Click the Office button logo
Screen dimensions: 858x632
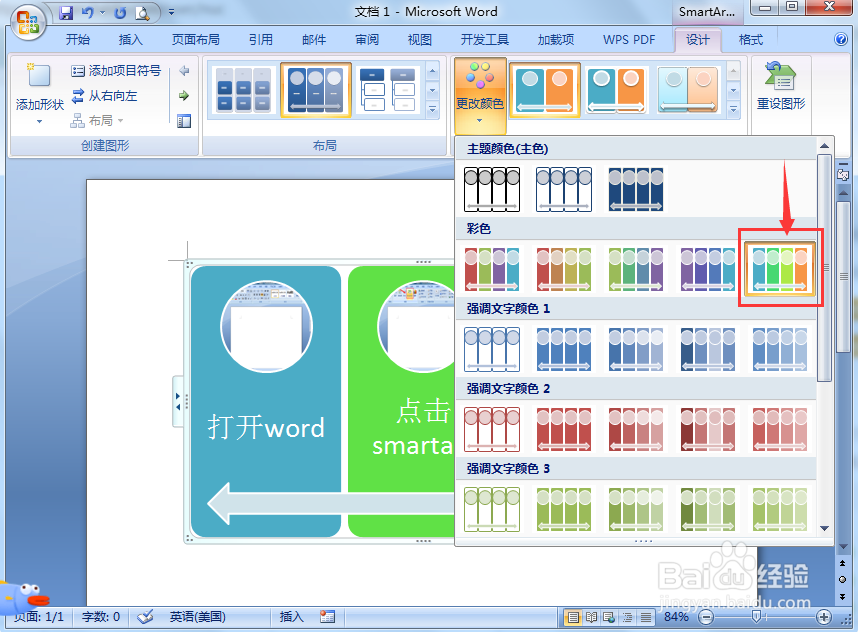pyautogui.click(x=27, y=22)
